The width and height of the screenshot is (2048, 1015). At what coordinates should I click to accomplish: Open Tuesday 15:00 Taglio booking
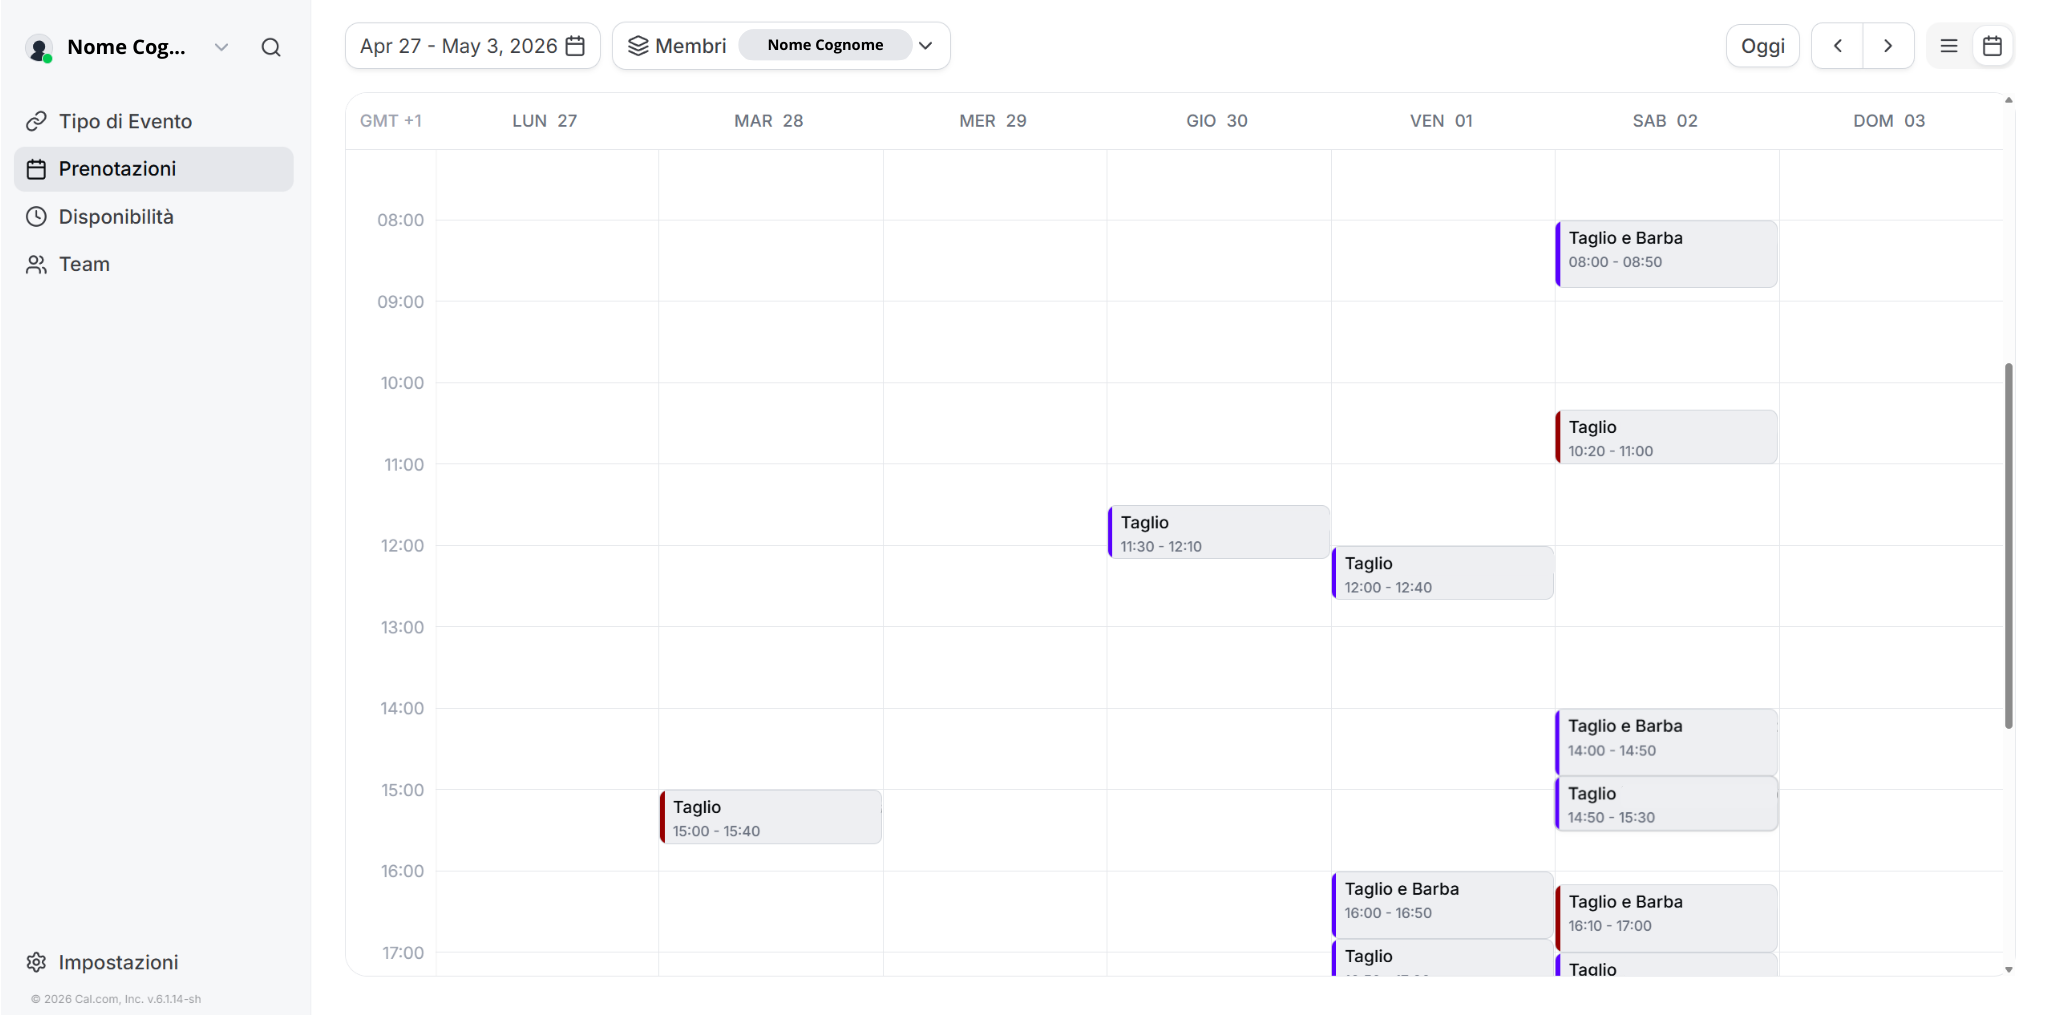pyautogui.click(x=770, y=817)
